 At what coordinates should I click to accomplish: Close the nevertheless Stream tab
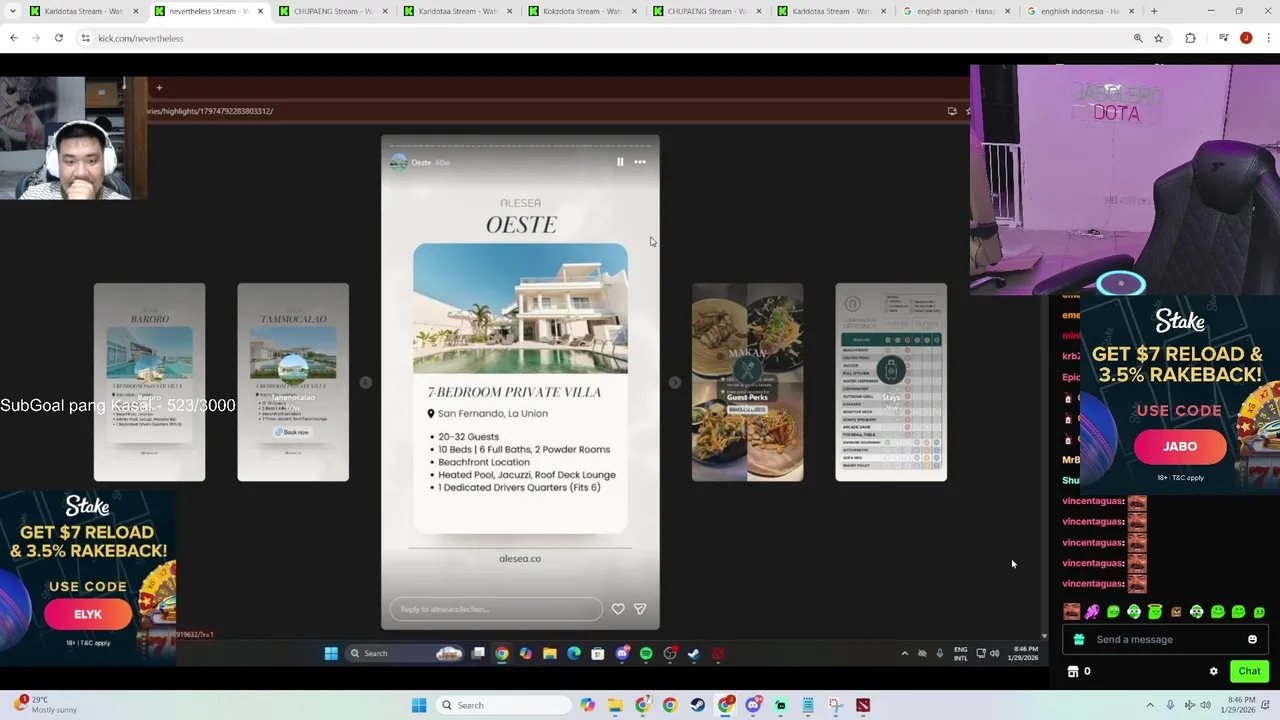261,11
